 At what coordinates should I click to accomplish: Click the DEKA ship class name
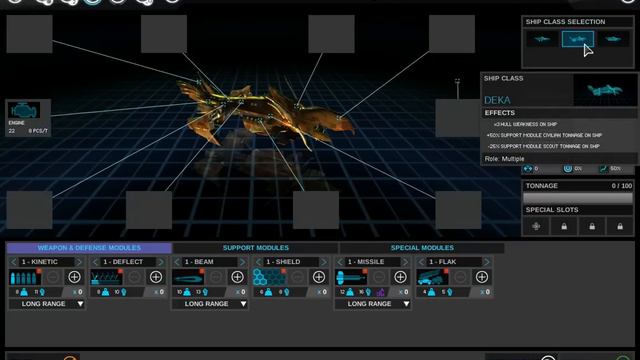coord(497,100)
